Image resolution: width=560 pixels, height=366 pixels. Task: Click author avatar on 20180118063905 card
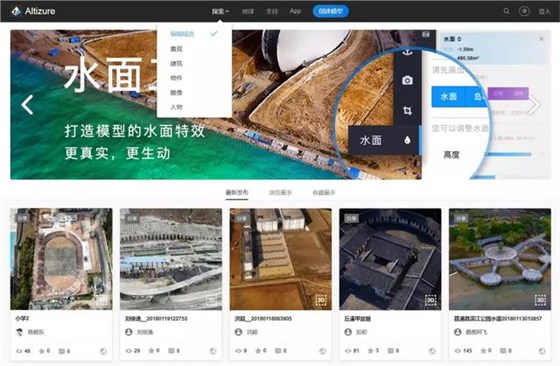pyautogui.click(x=239, y=332)
